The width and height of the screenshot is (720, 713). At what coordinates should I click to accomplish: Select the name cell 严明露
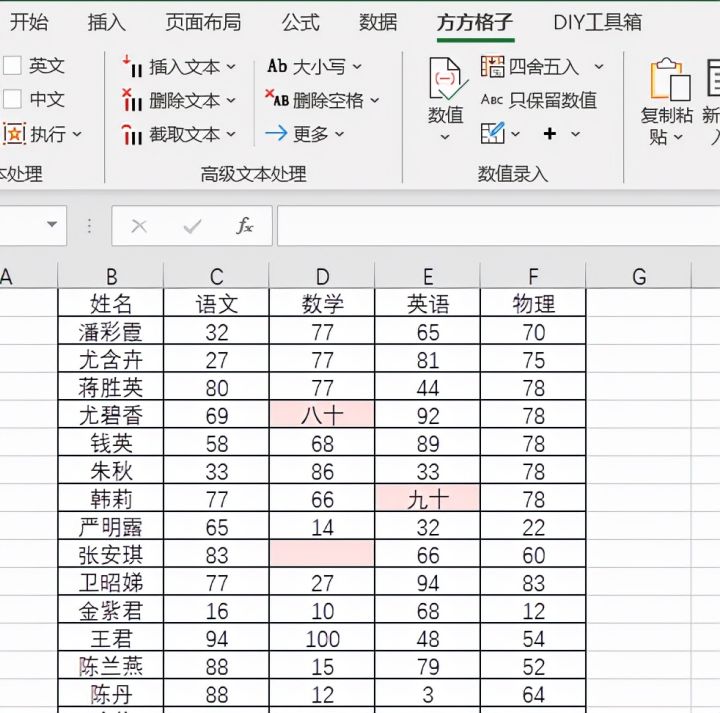pyautogui.click(x=111, y=526)
